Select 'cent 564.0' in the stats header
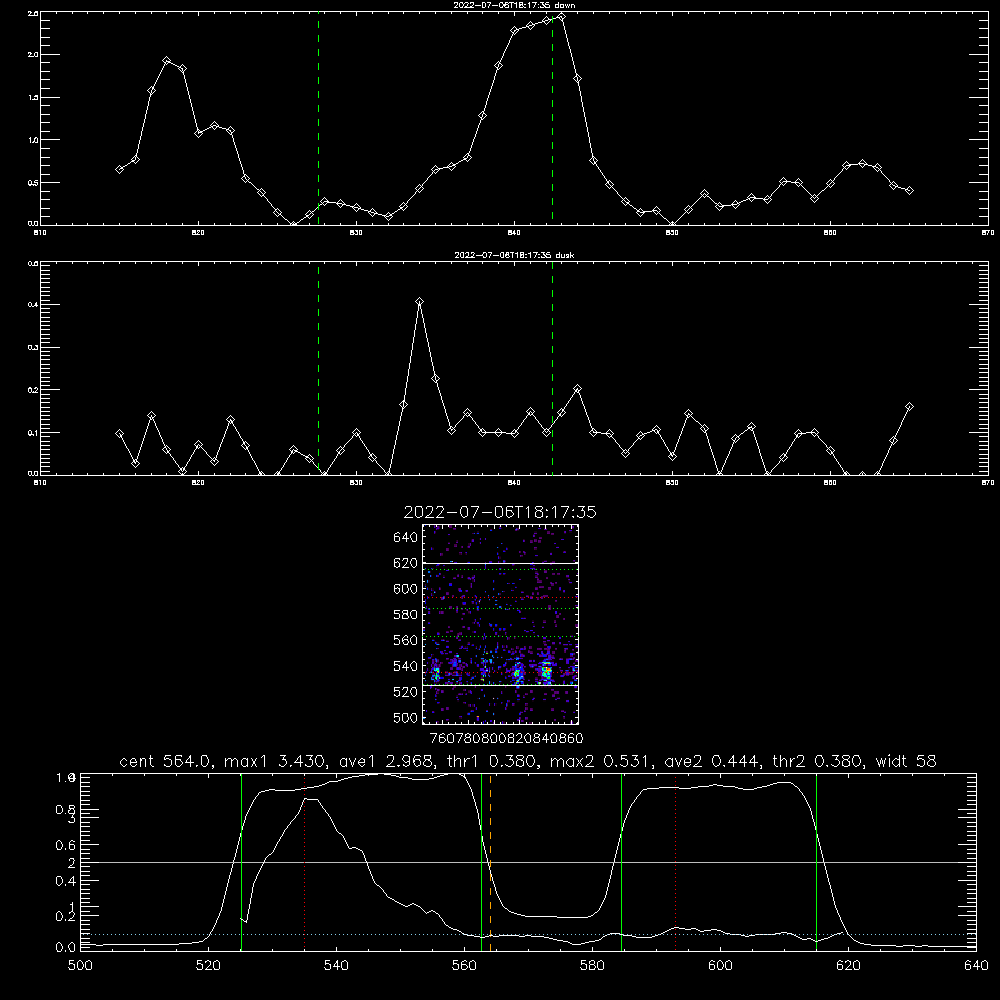The width and height of the screenshot is (1000, 1000). (165, 761)
